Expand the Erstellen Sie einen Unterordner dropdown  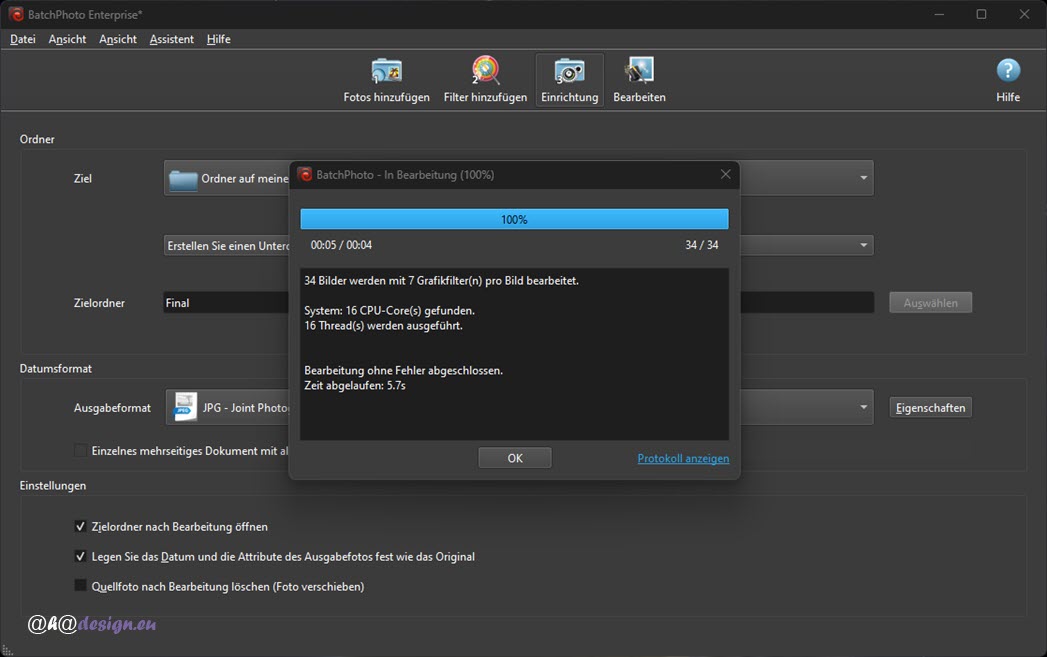point(863,246)
